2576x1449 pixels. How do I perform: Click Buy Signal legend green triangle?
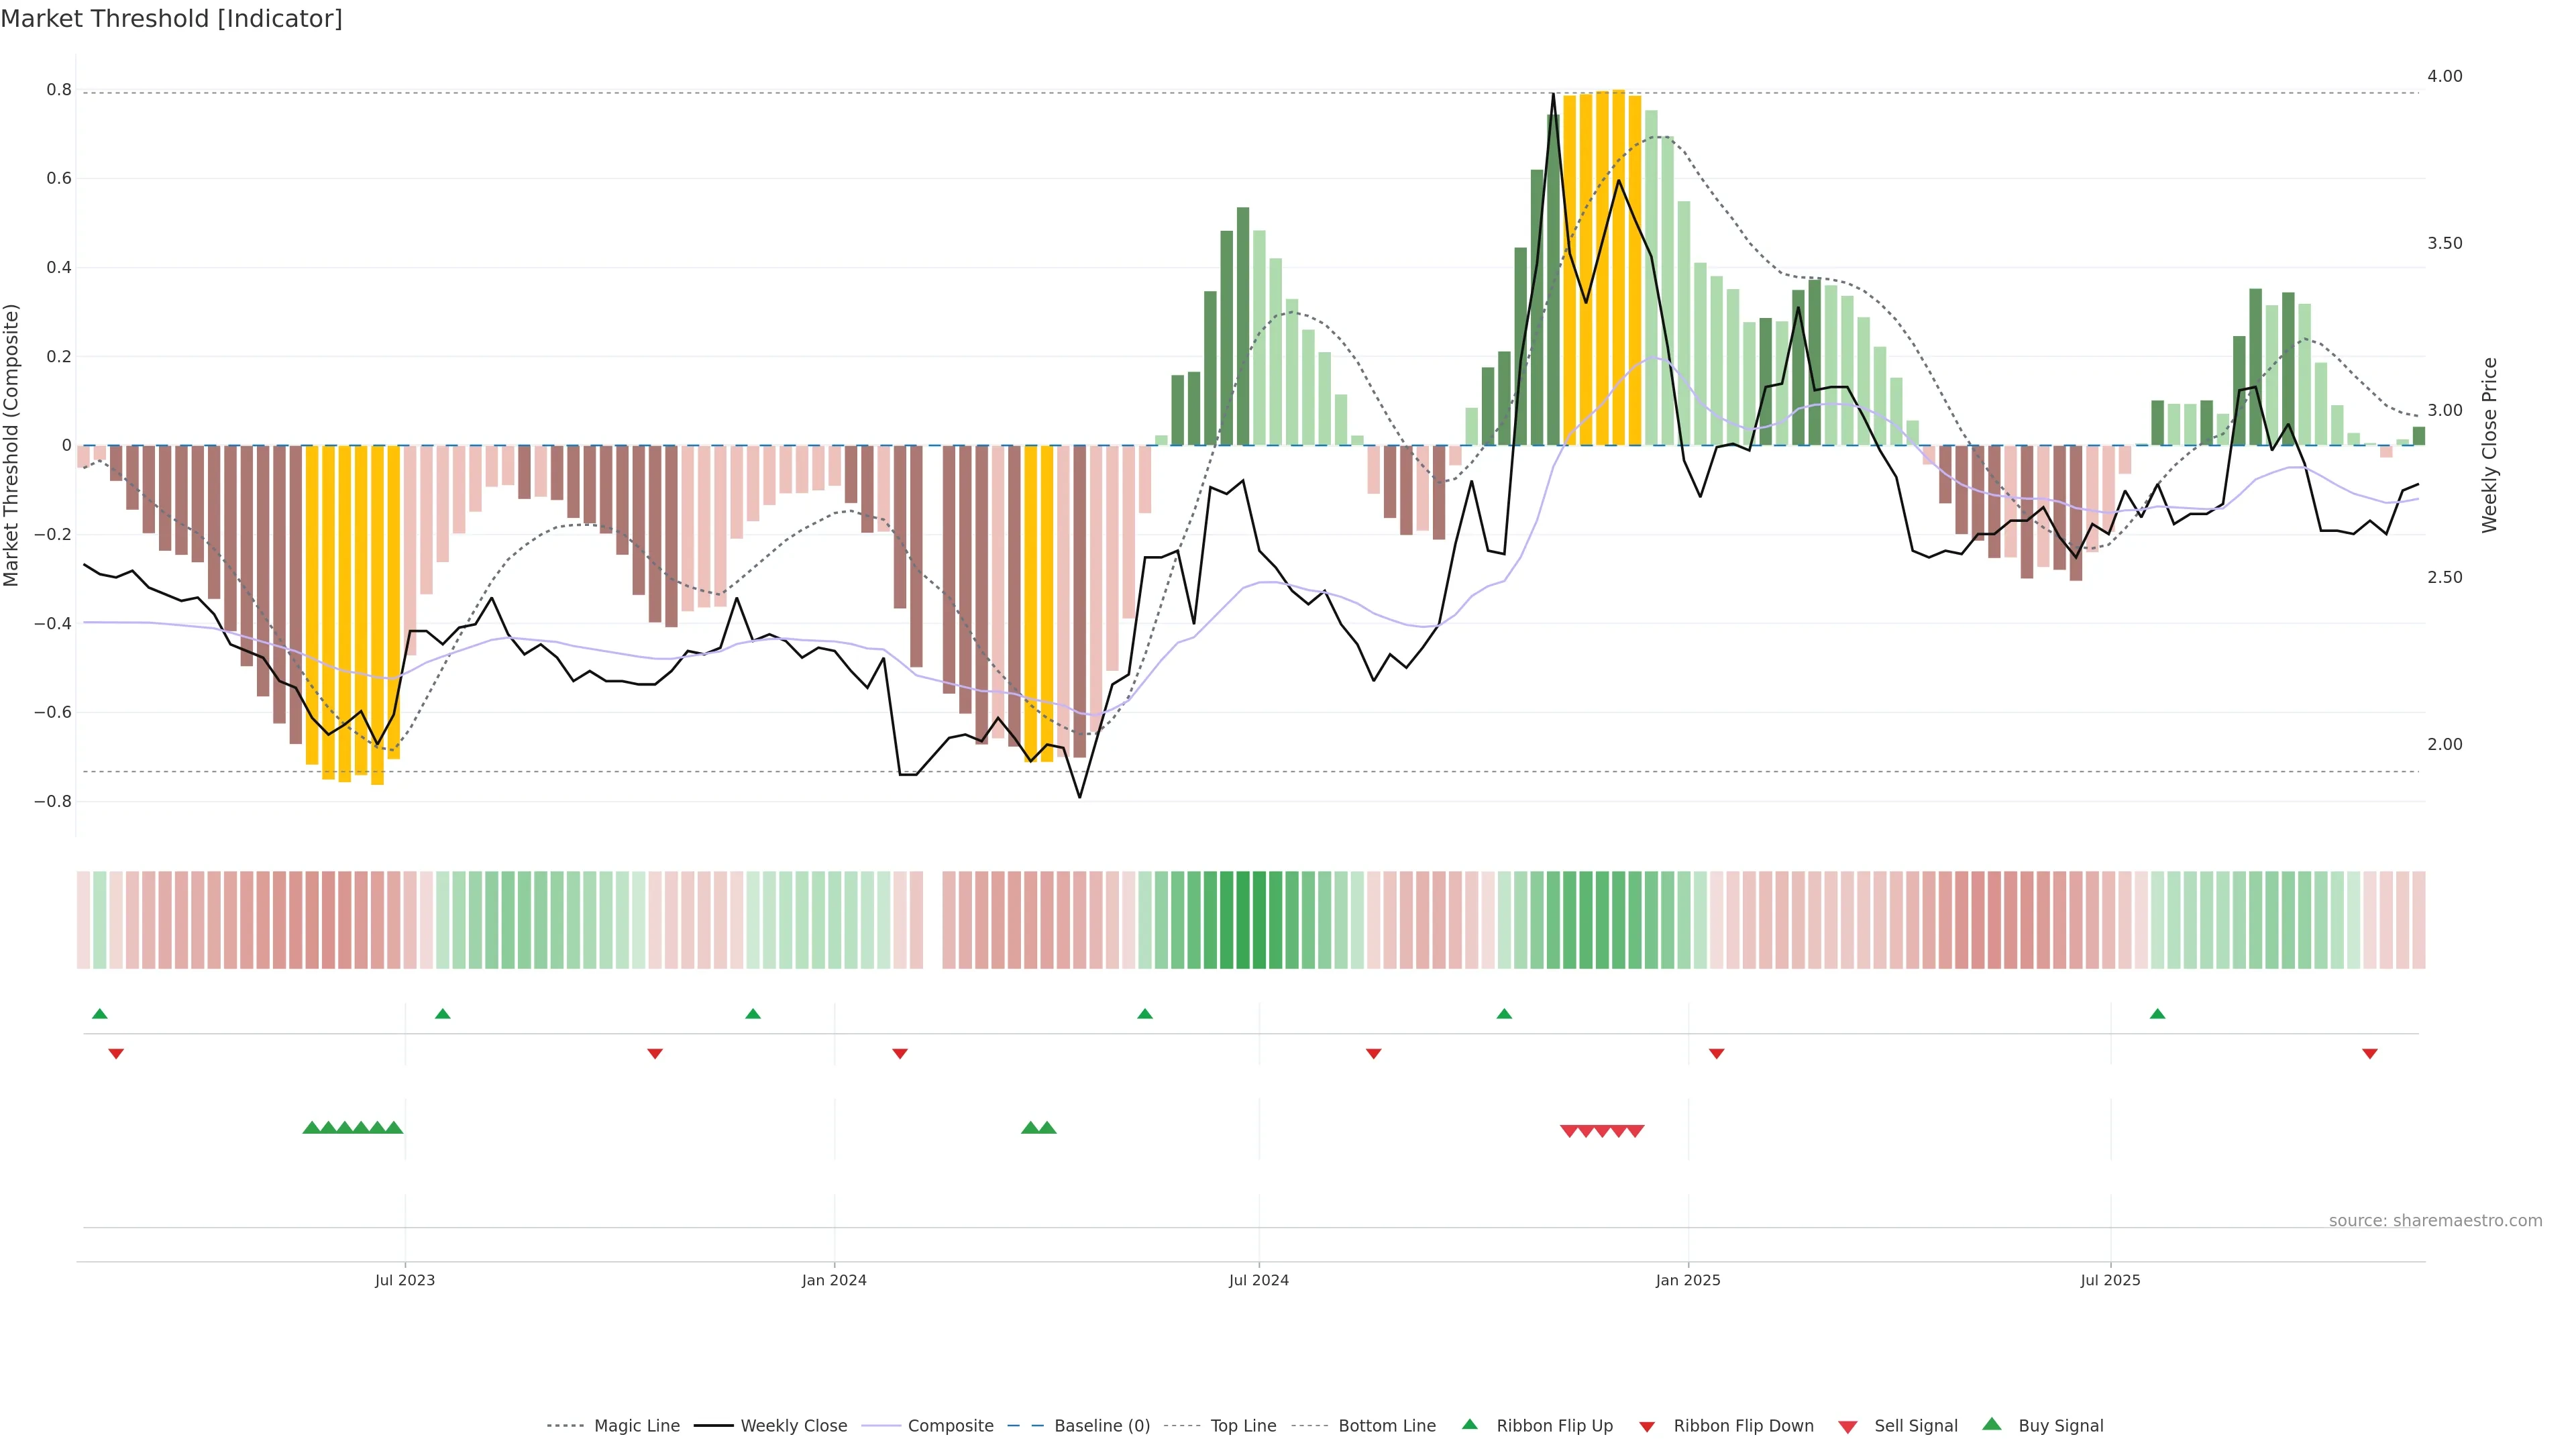tap(1992, 1425)
